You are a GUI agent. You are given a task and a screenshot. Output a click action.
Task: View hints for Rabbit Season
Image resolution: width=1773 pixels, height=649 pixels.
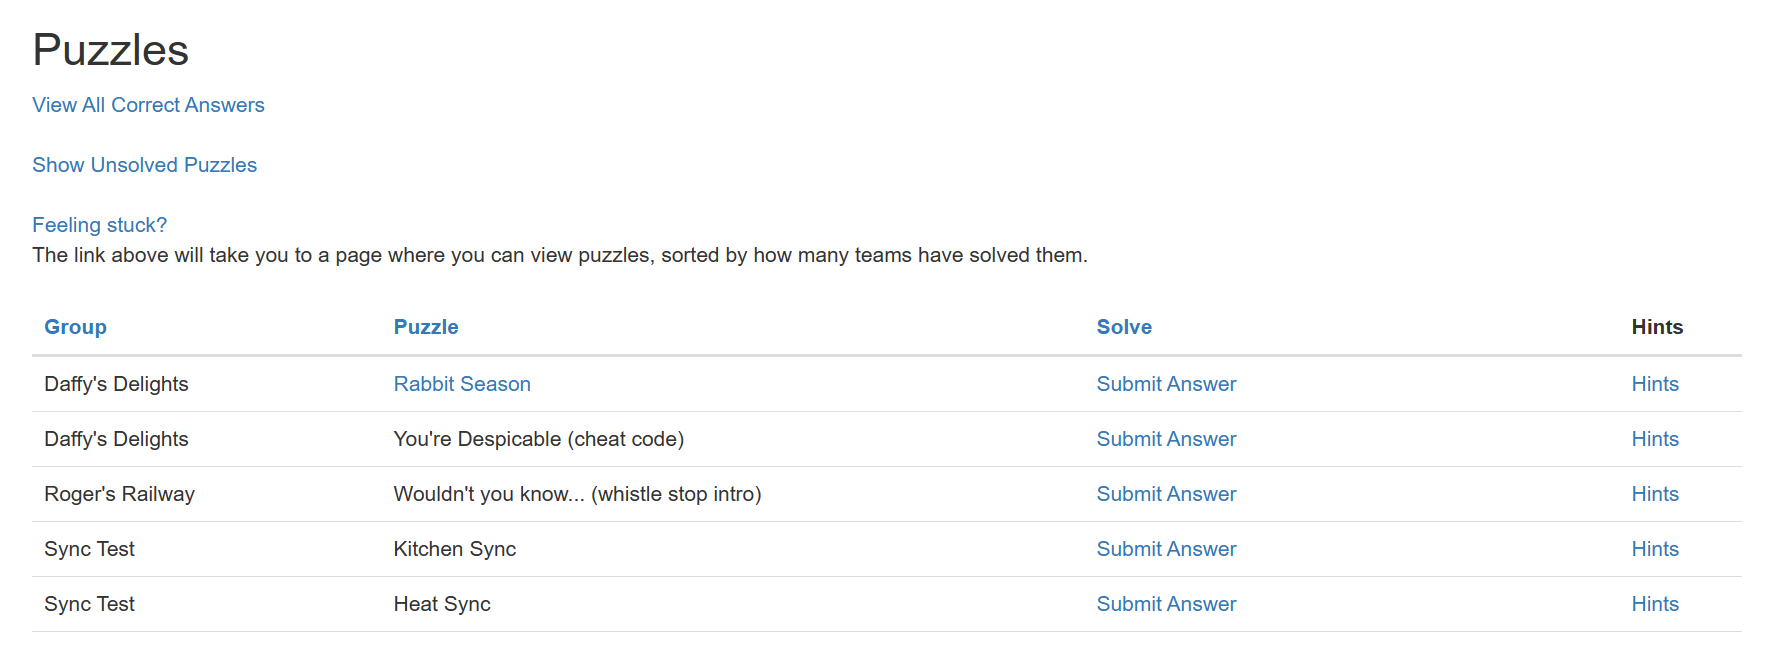pyautogui.click(x=1655, y=384)
